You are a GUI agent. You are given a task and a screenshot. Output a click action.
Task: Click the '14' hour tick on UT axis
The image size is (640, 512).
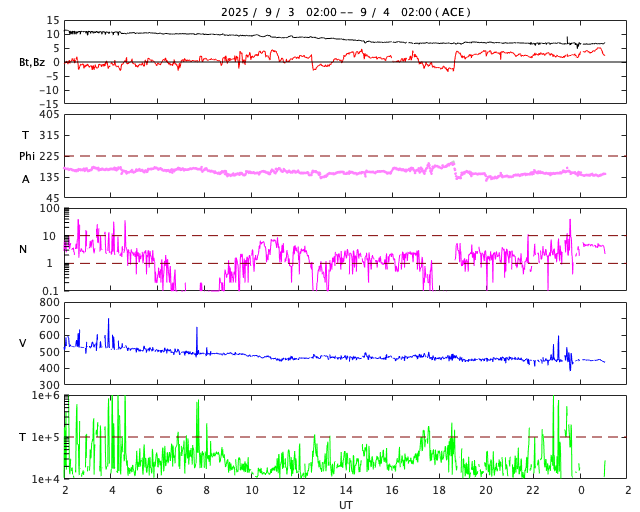pos(346,490)
